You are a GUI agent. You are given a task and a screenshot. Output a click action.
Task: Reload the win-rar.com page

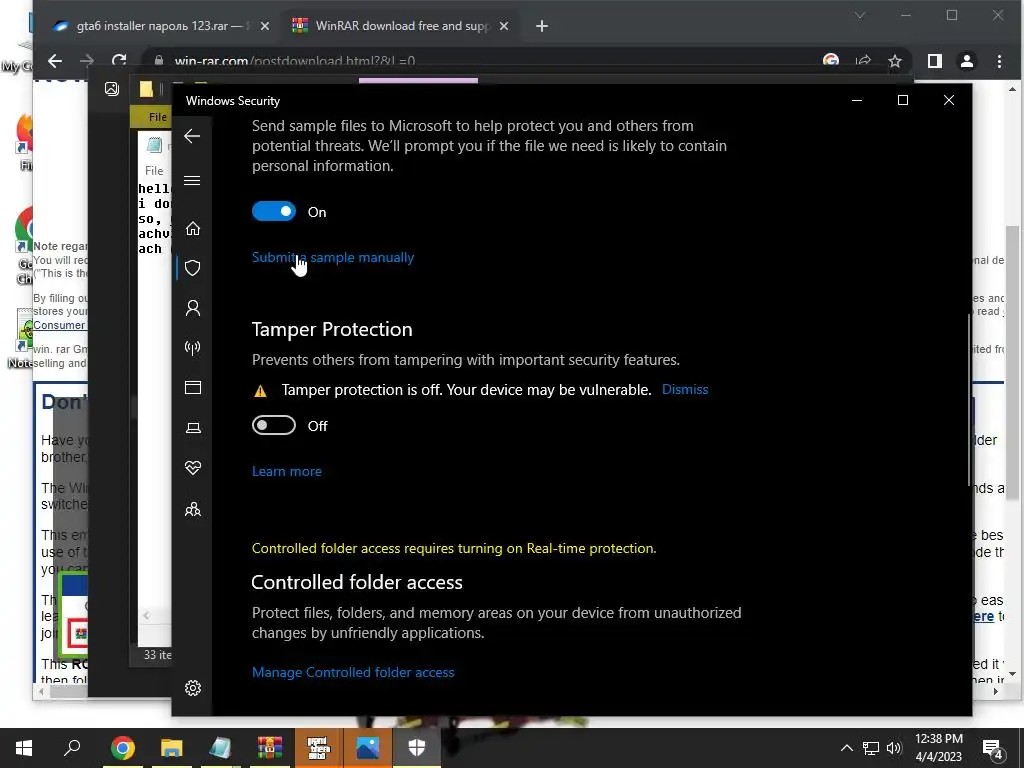[119, 61]
